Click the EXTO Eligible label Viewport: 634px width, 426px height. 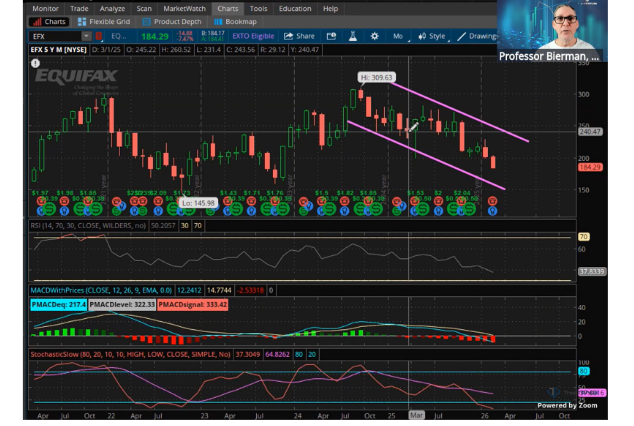[x=253, y=36]
